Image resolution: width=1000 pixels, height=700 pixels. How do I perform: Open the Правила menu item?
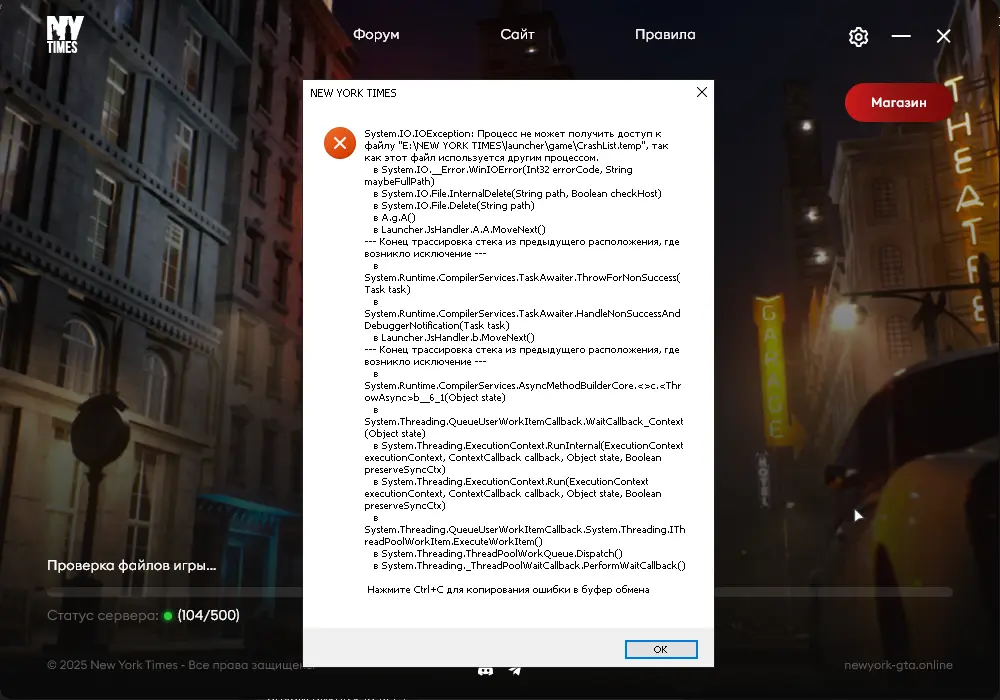point(665,35)
